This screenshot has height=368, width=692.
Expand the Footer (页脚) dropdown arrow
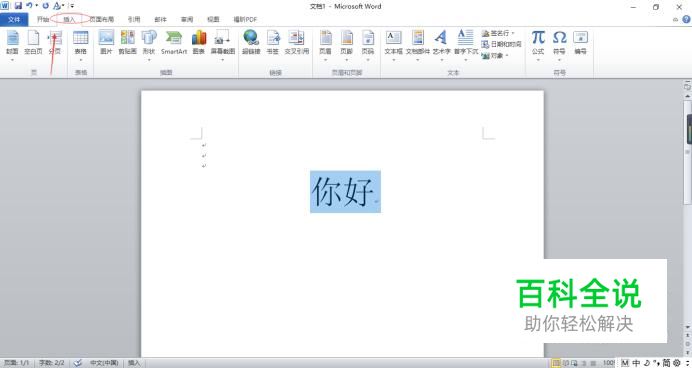(346, 60)
